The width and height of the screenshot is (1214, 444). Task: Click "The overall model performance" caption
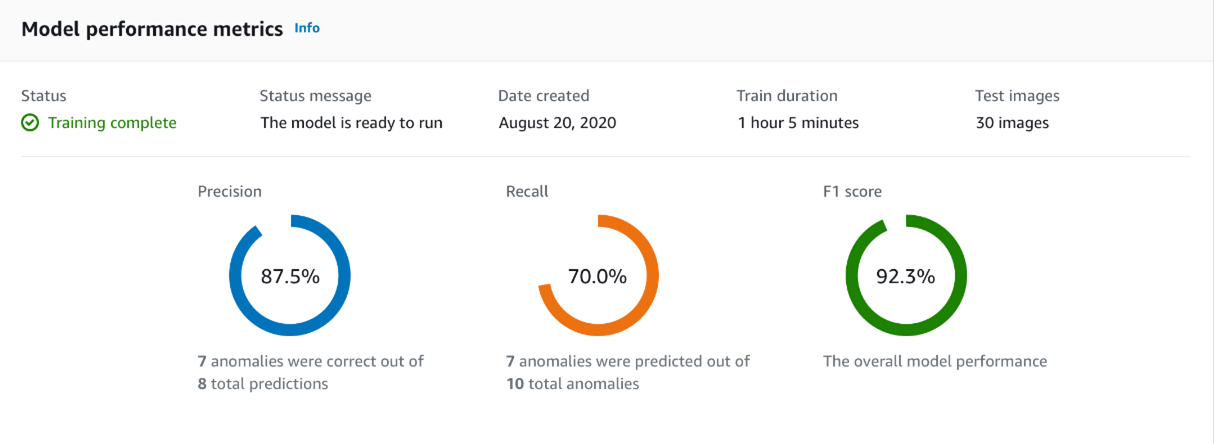(935, 361)
